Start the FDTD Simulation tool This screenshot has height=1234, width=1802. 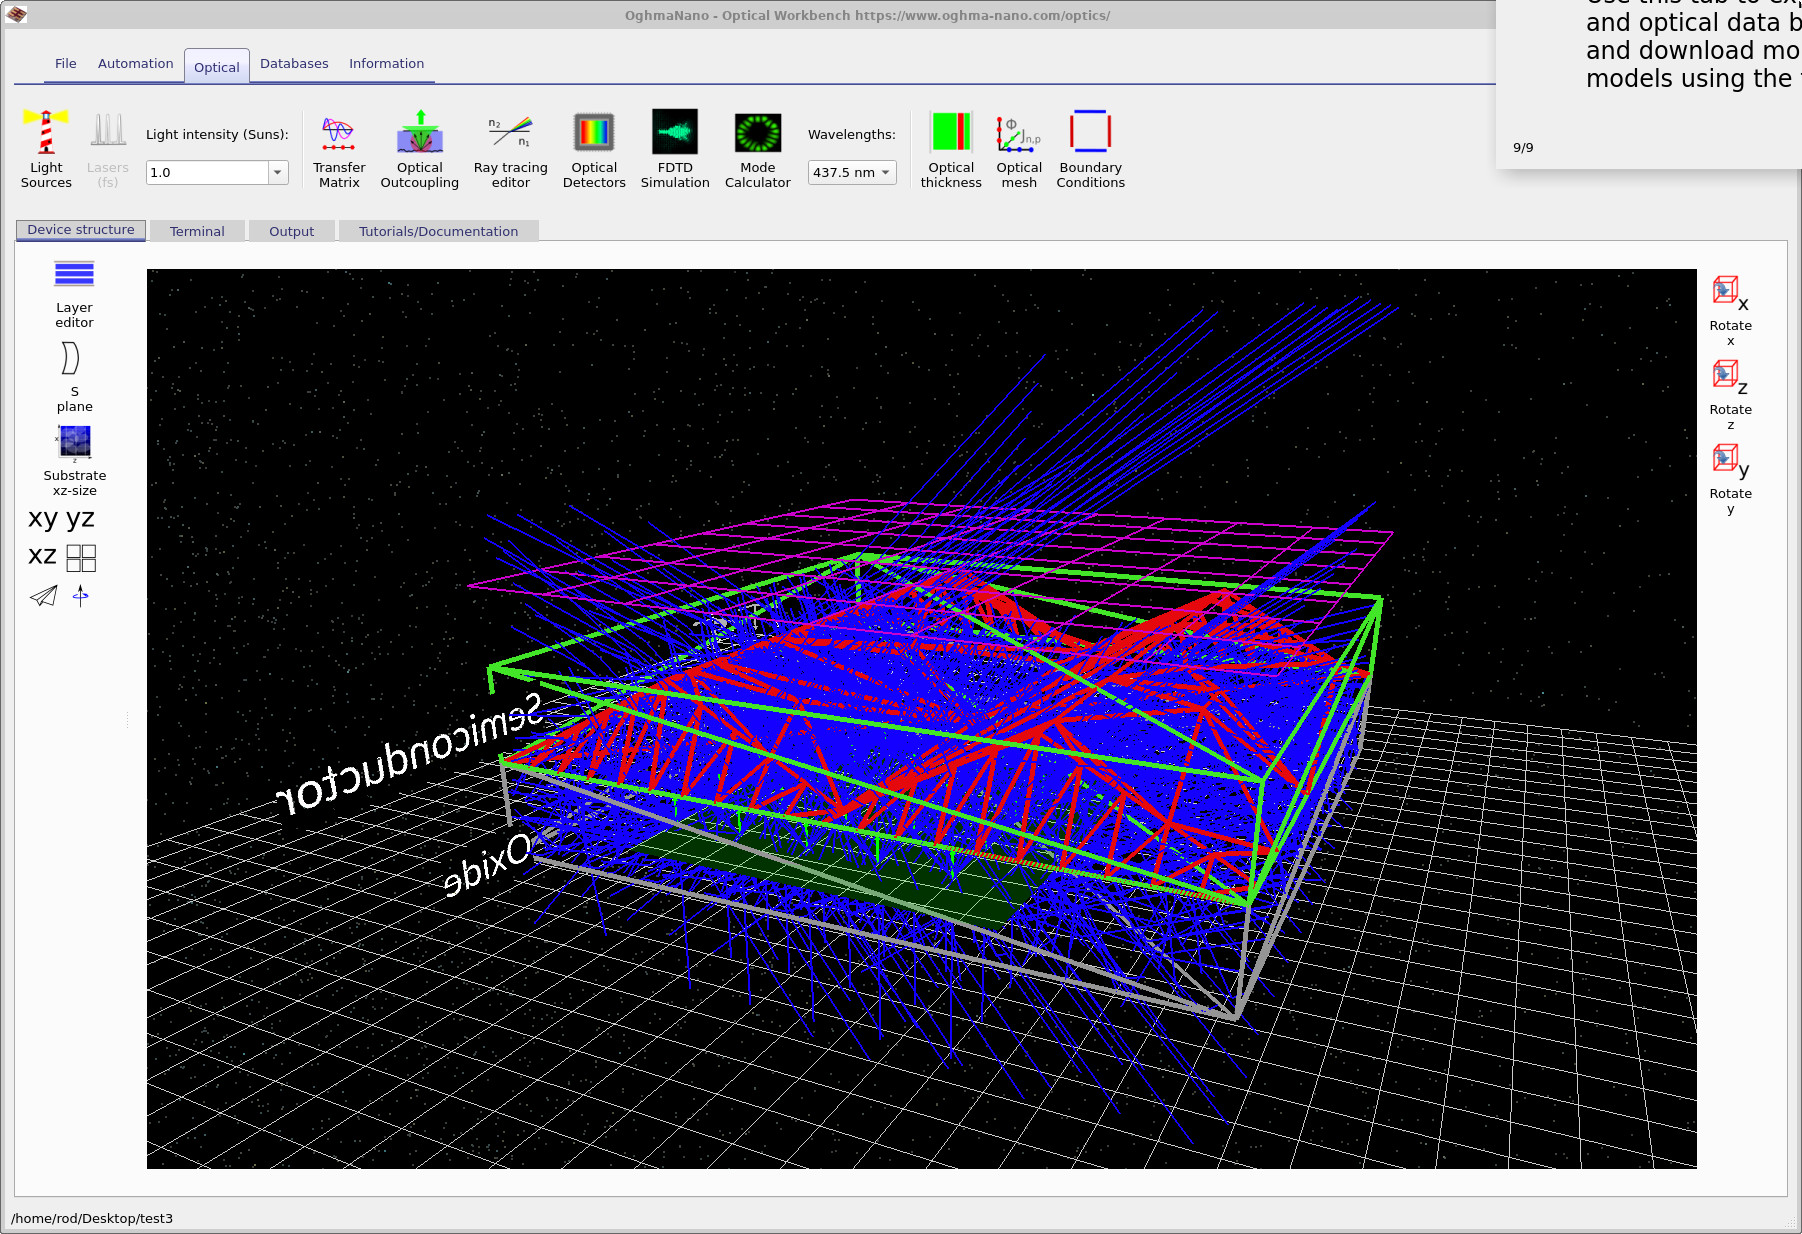pyautogui.click(x=675, y=150)
